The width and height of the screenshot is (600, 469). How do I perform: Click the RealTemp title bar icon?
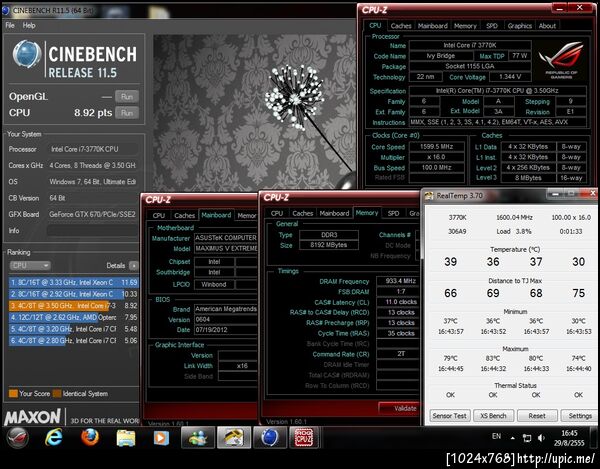[429, 196]
